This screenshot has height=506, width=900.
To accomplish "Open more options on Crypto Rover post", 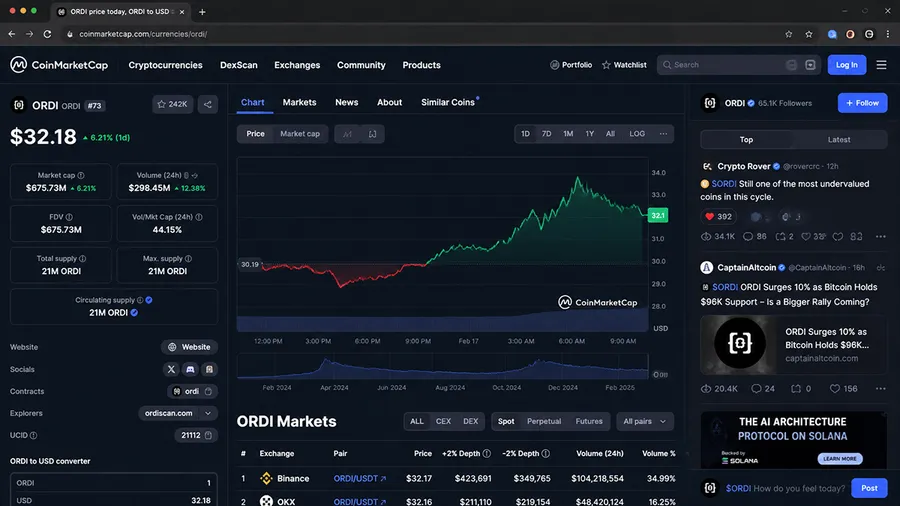I will (x=880, y=236).
